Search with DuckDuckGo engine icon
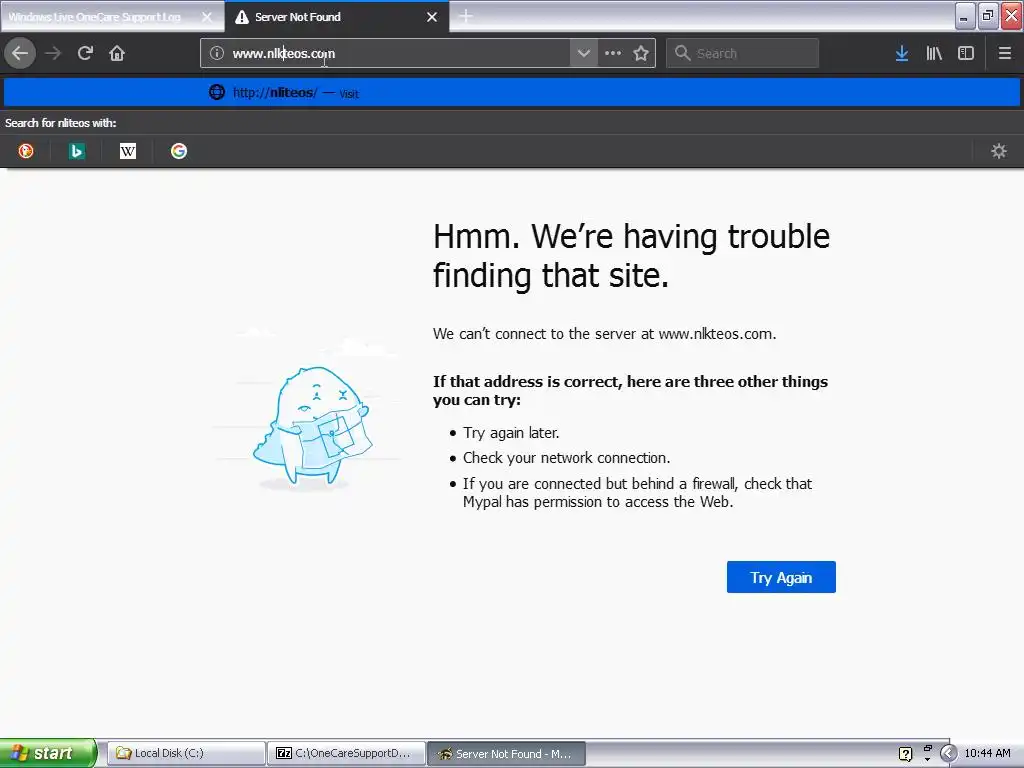The height and width of the screenshot is (768, 1024). tap(26, 151)
